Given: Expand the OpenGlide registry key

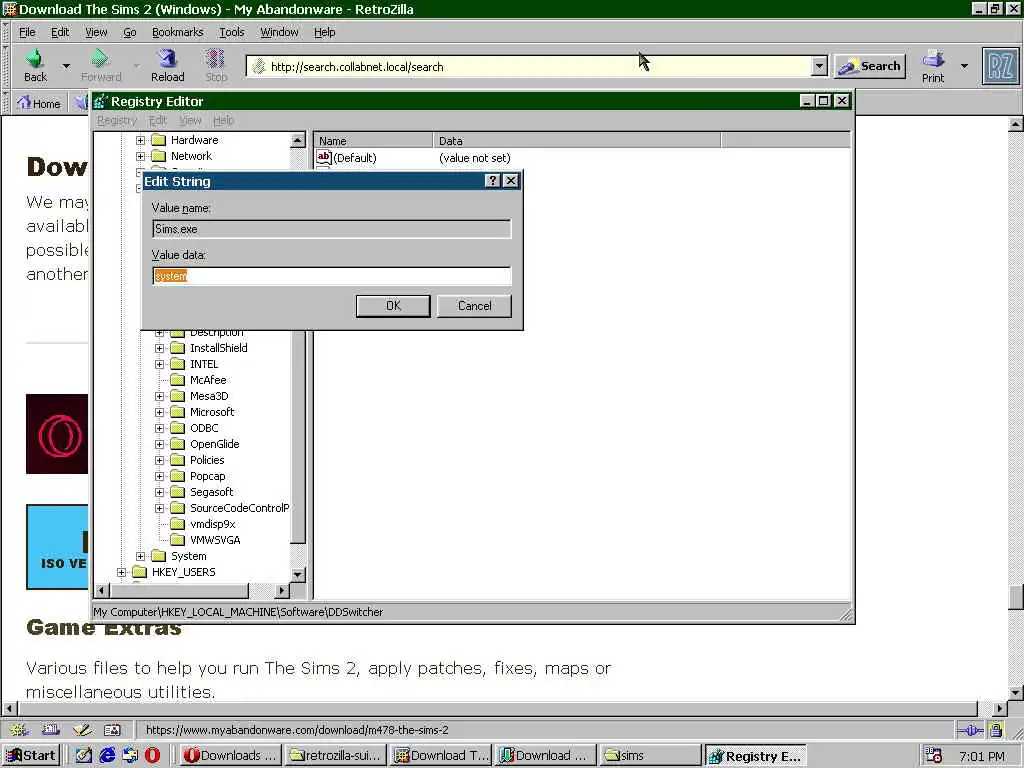Looking at the screenshot, I should [159, 444].
